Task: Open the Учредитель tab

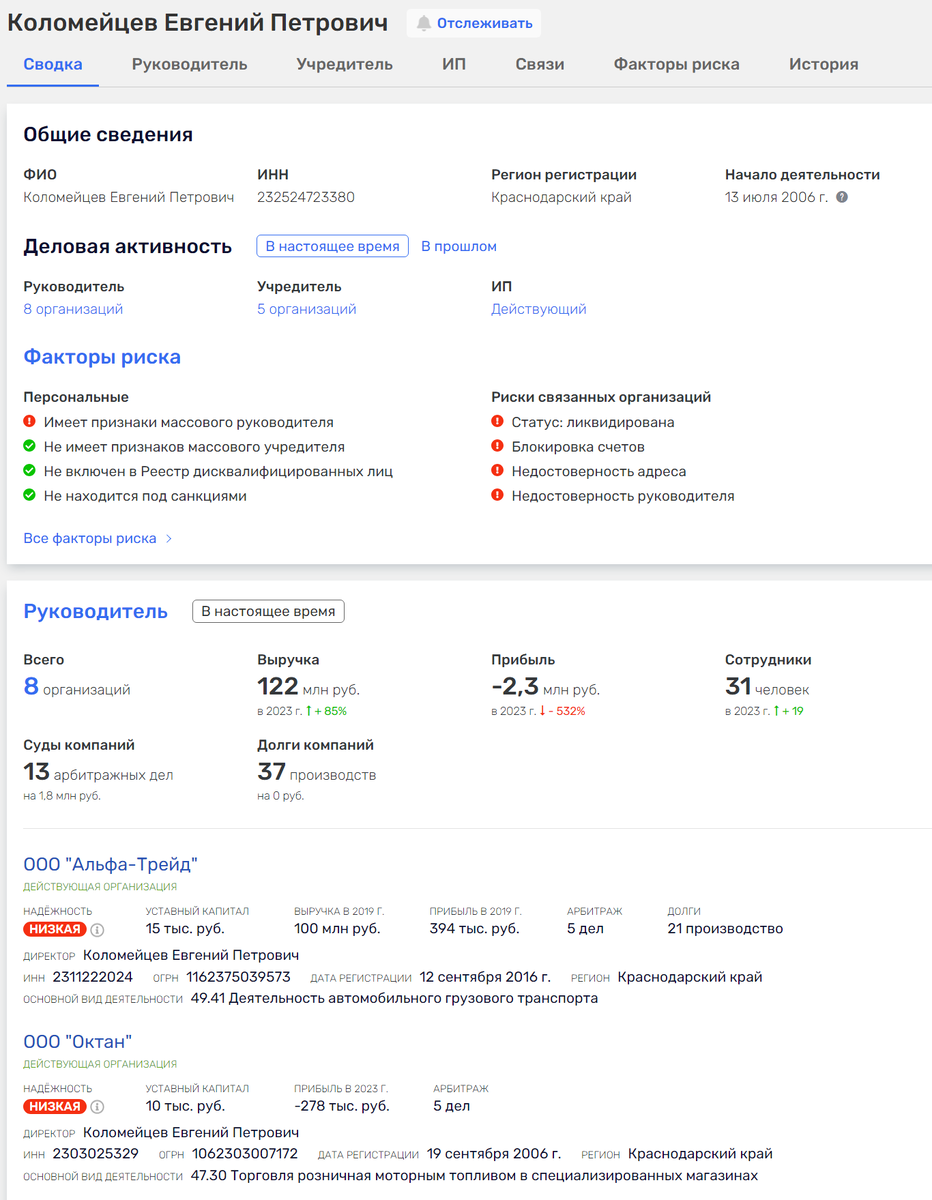Action: (344, 64)
